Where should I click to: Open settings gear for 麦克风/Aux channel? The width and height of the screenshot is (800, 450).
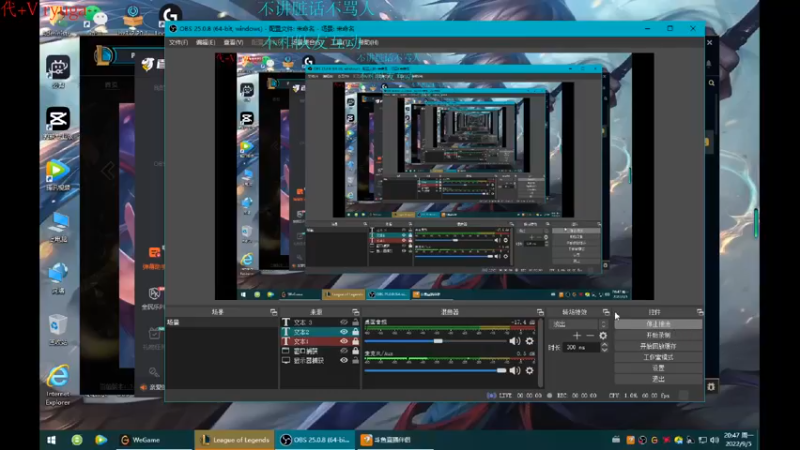(530, 370)
